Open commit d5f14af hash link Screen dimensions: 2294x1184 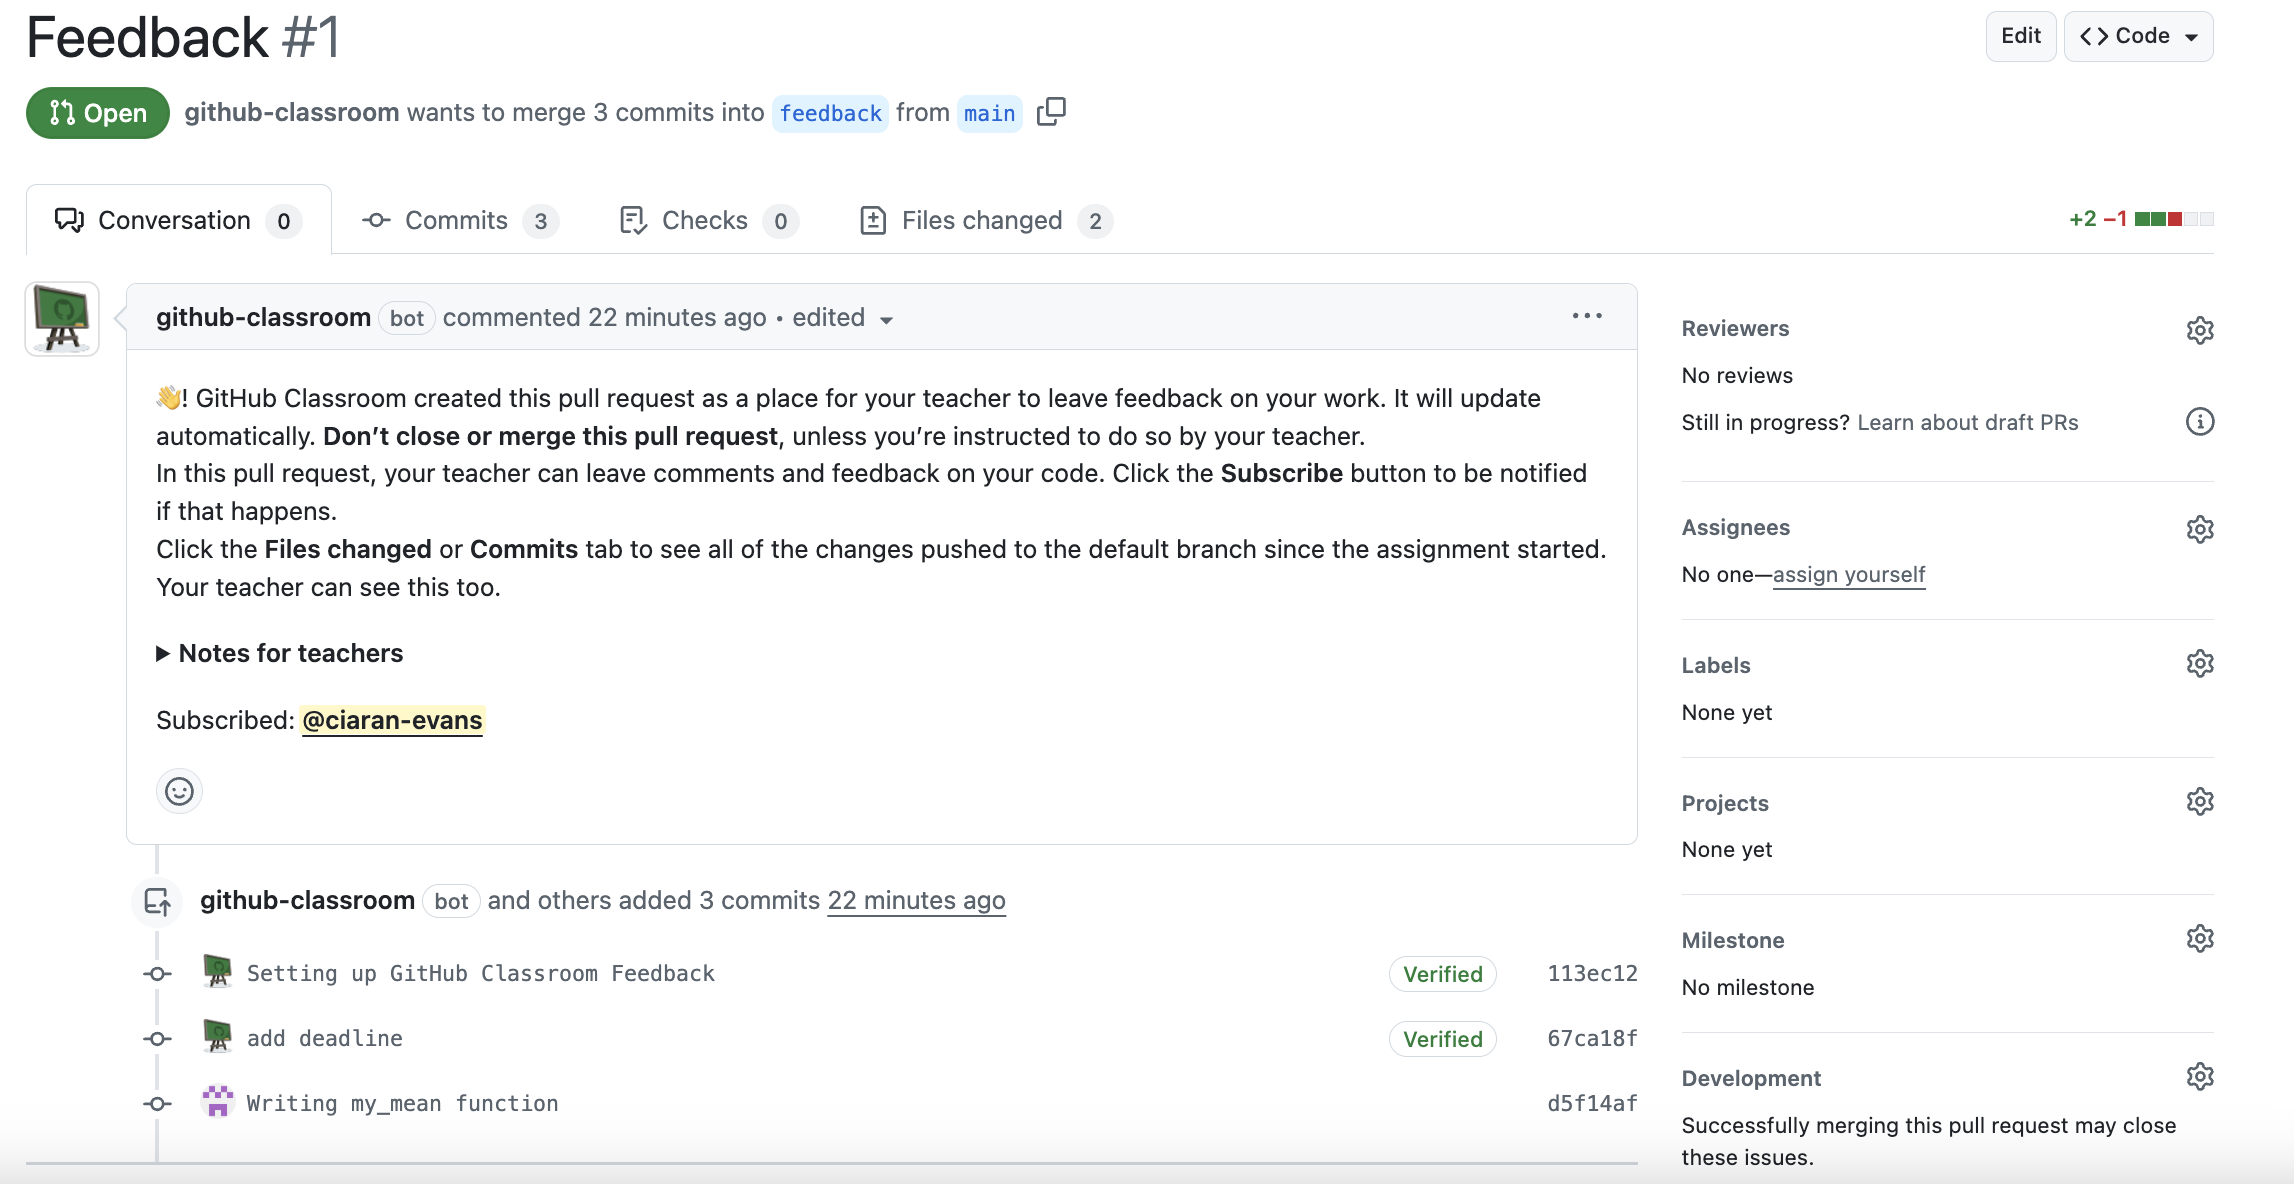point(1592,1104)
